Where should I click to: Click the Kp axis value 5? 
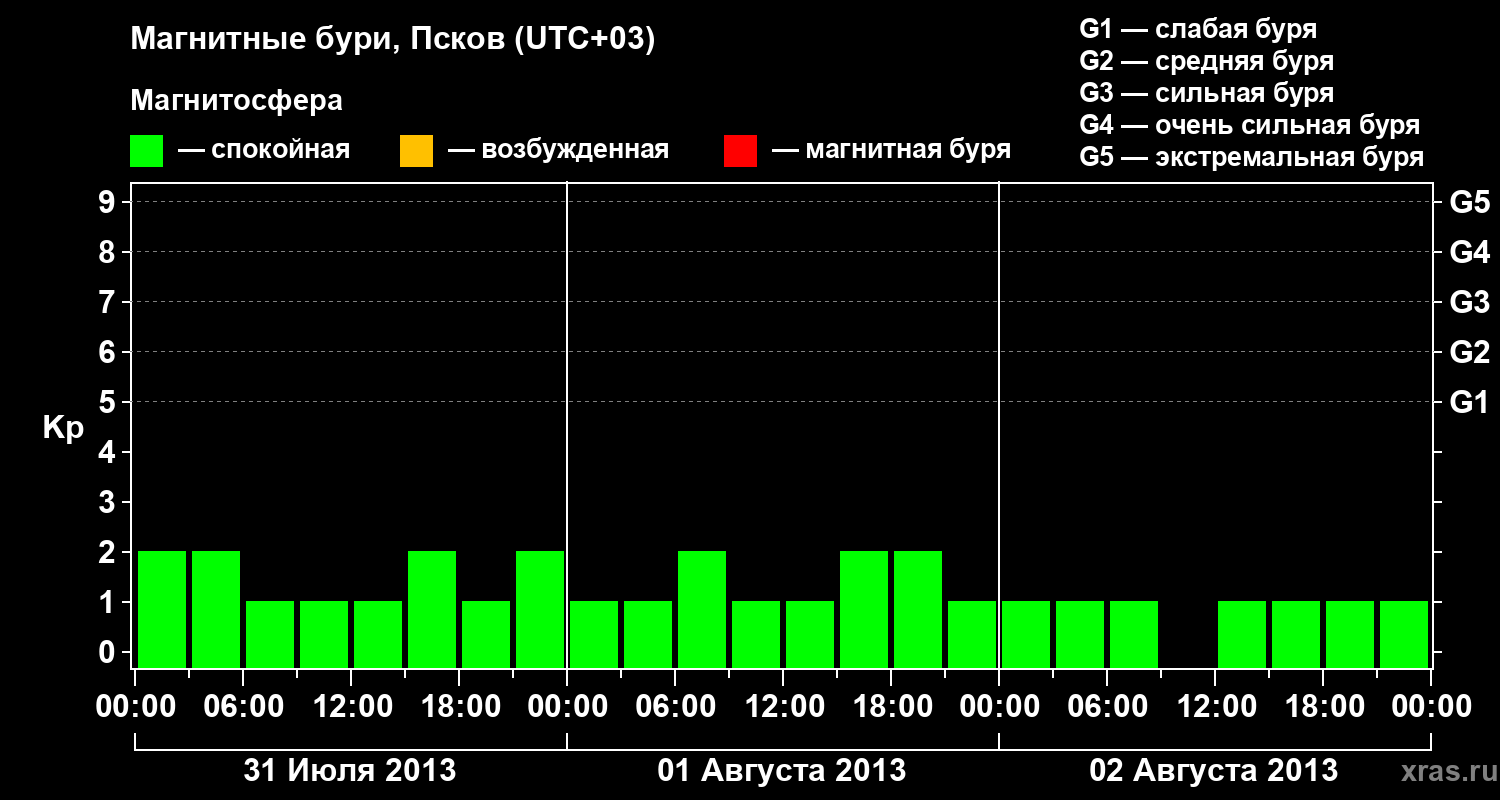pos(109,402)
